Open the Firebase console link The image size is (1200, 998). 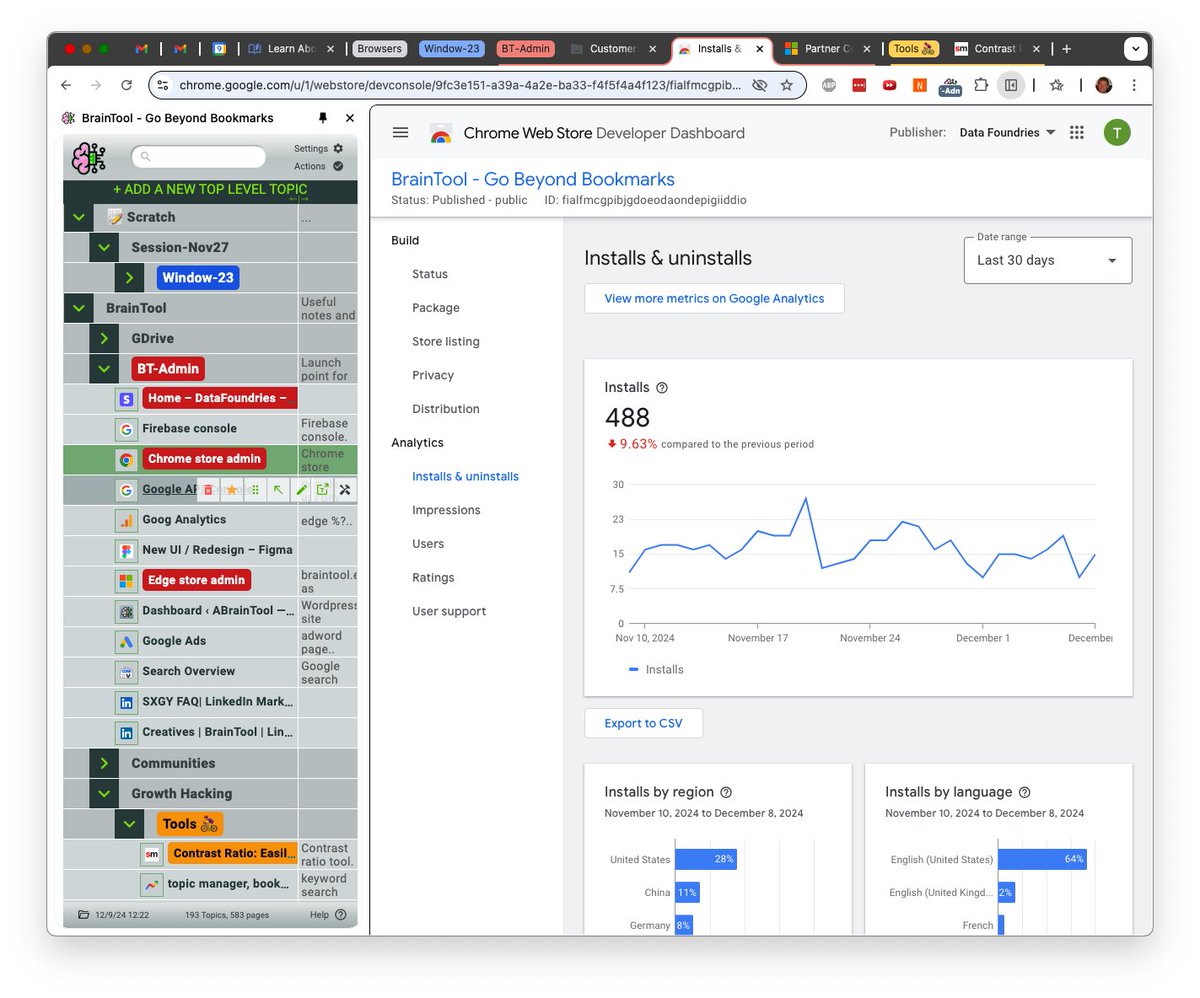click(190, 428)
